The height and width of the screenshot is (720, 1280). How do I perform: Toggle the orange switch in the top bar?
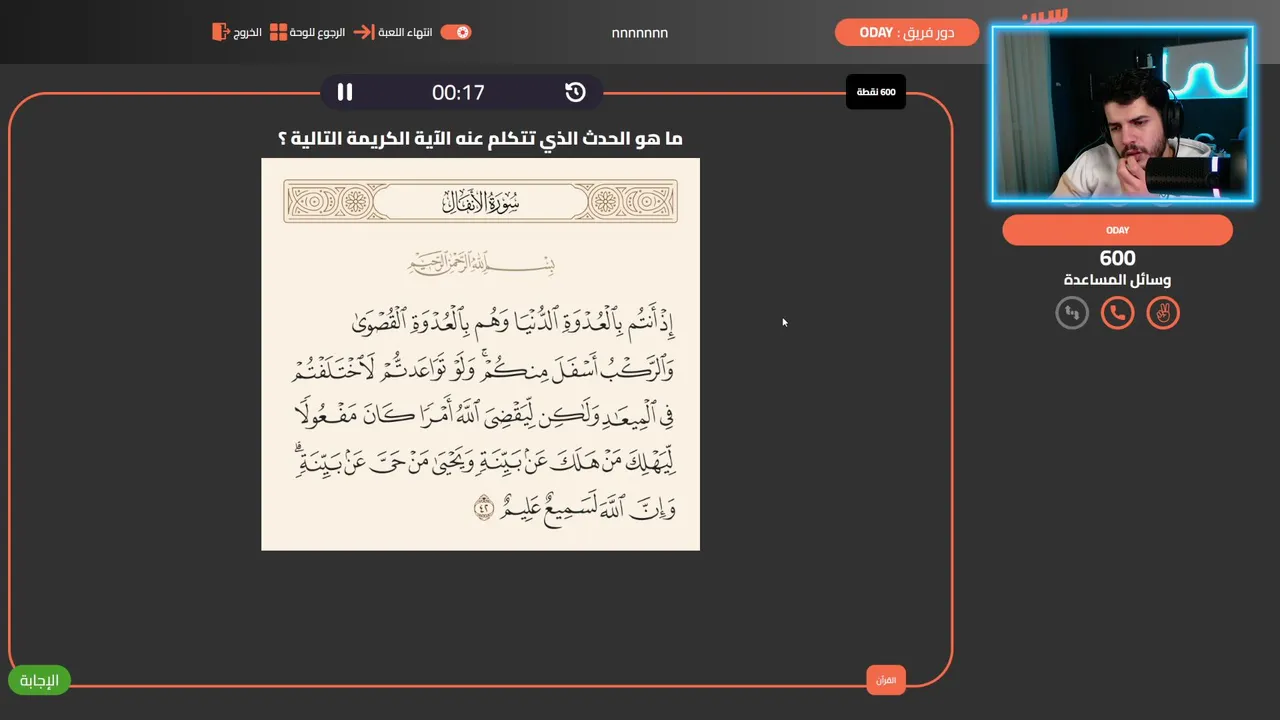(x=456, y=32)
